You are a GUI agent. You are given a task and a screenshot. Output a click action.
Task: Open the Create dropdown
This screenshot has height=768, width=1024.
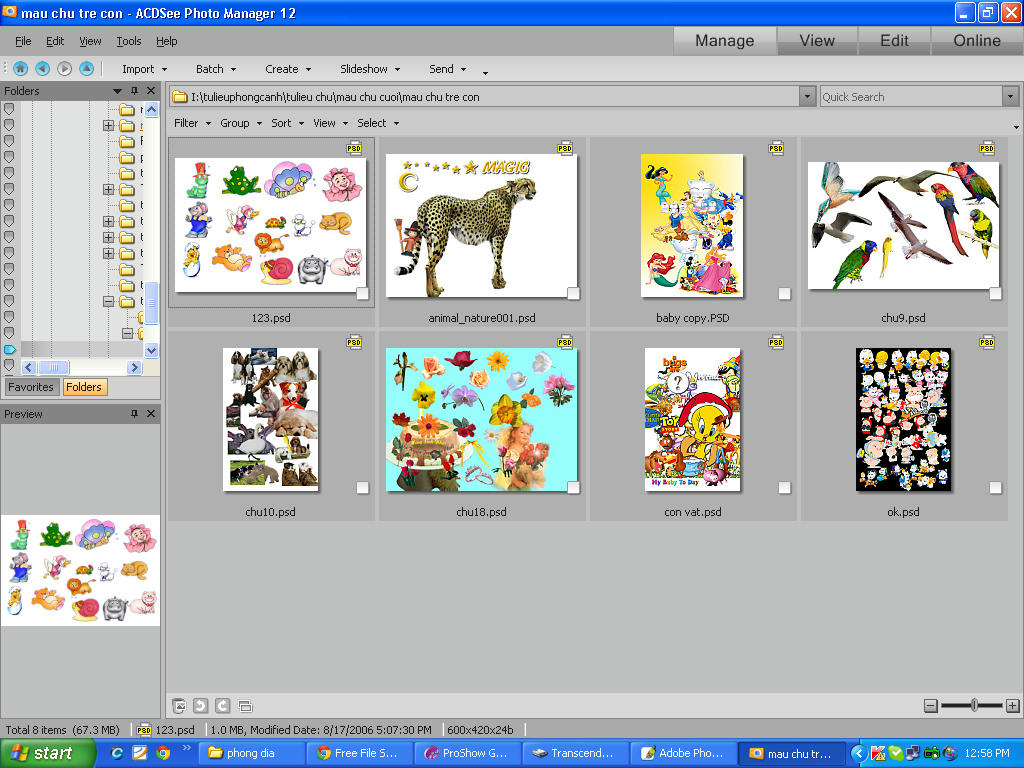[x=288, y=69]
